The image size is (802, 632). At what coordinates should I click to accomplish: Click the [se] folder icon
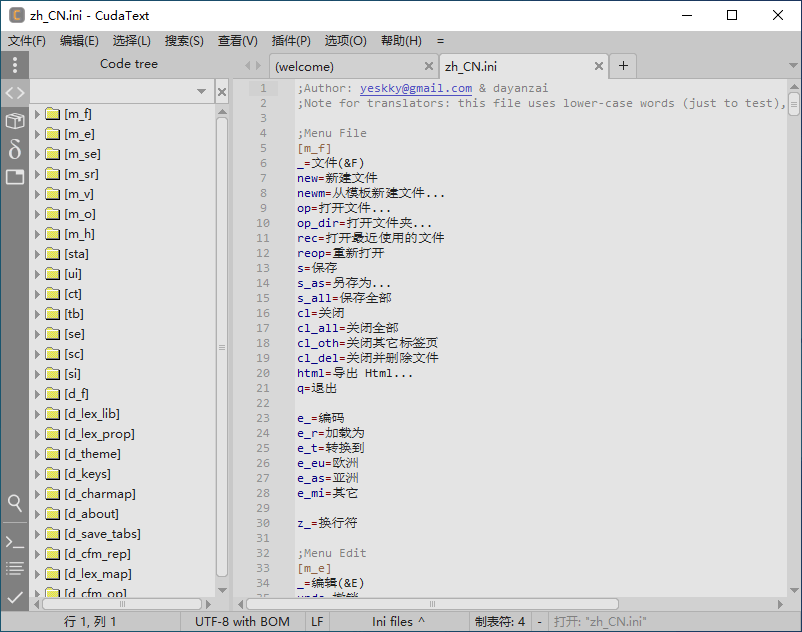click(x=52, y=334)
